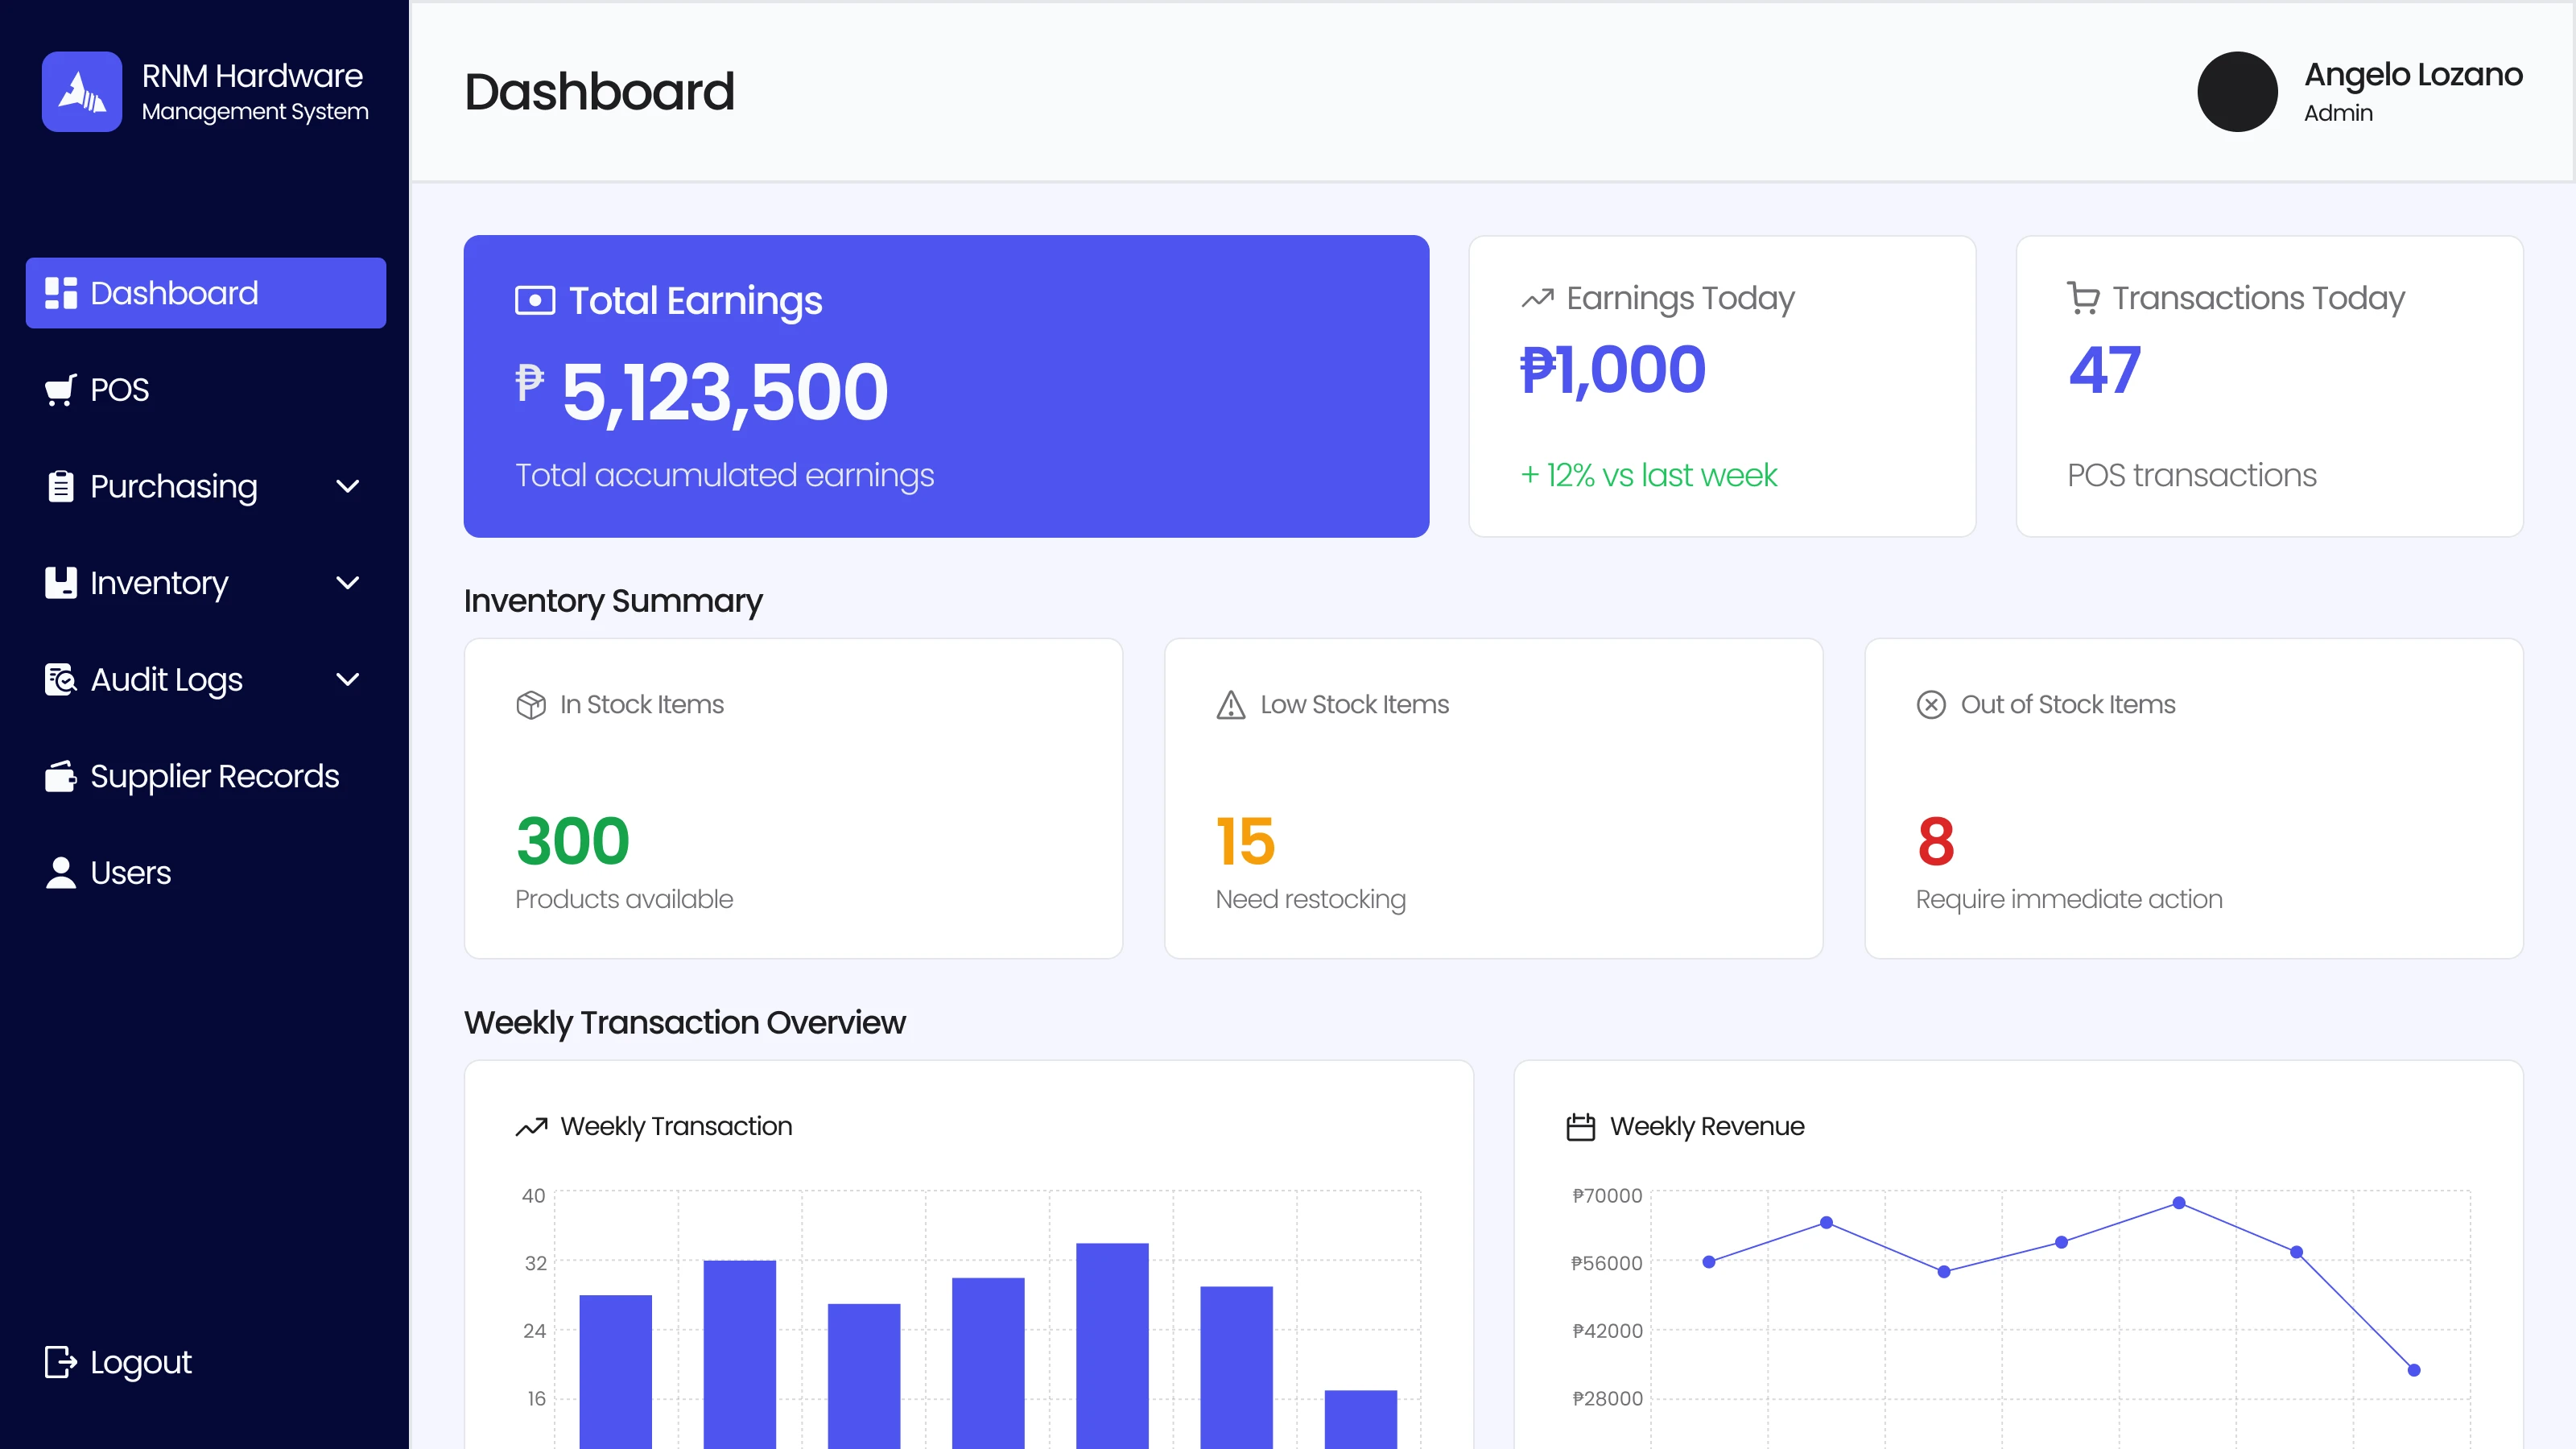Expand the Inventory menu chevron
Viewport: 2576px width, 1449px height.
click(x=348, y=583)
